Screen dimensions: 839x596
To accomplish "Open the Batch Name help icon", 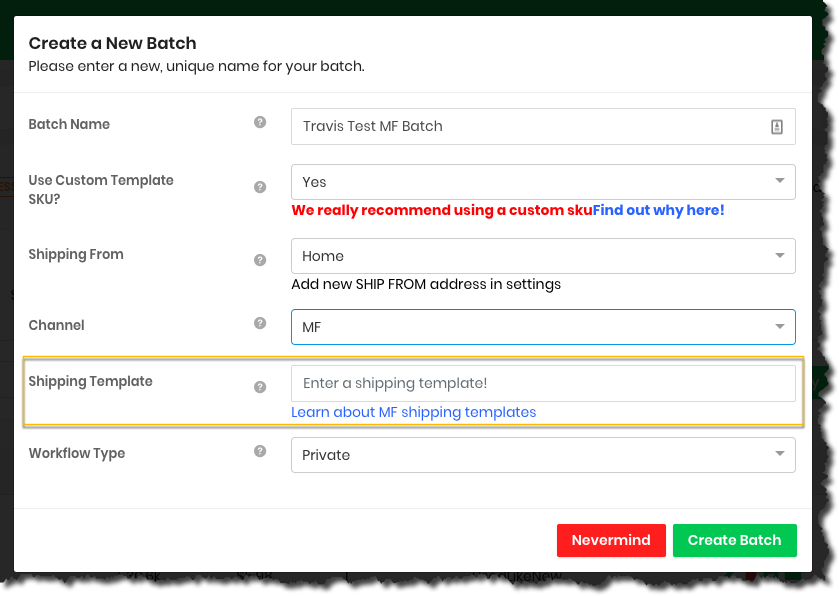I will [x=260, y=123].
